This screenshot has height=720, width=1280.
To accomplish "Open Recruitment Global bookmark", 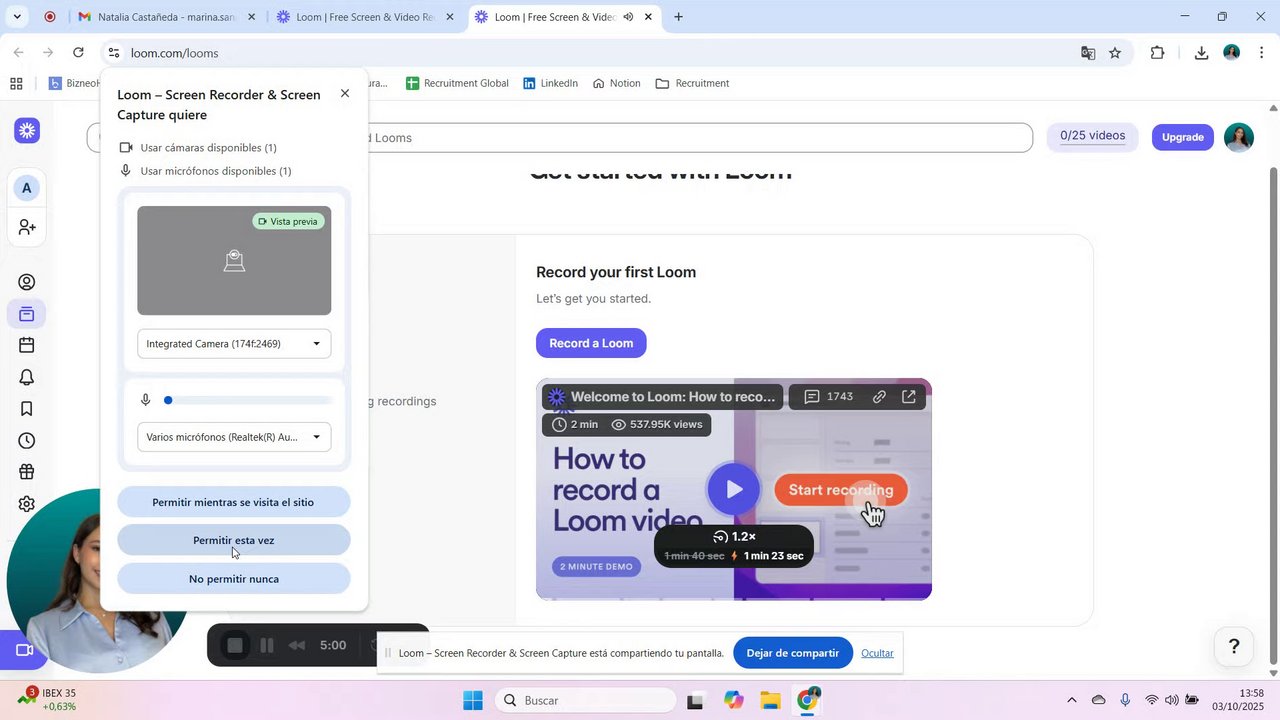I will (457, 83).
